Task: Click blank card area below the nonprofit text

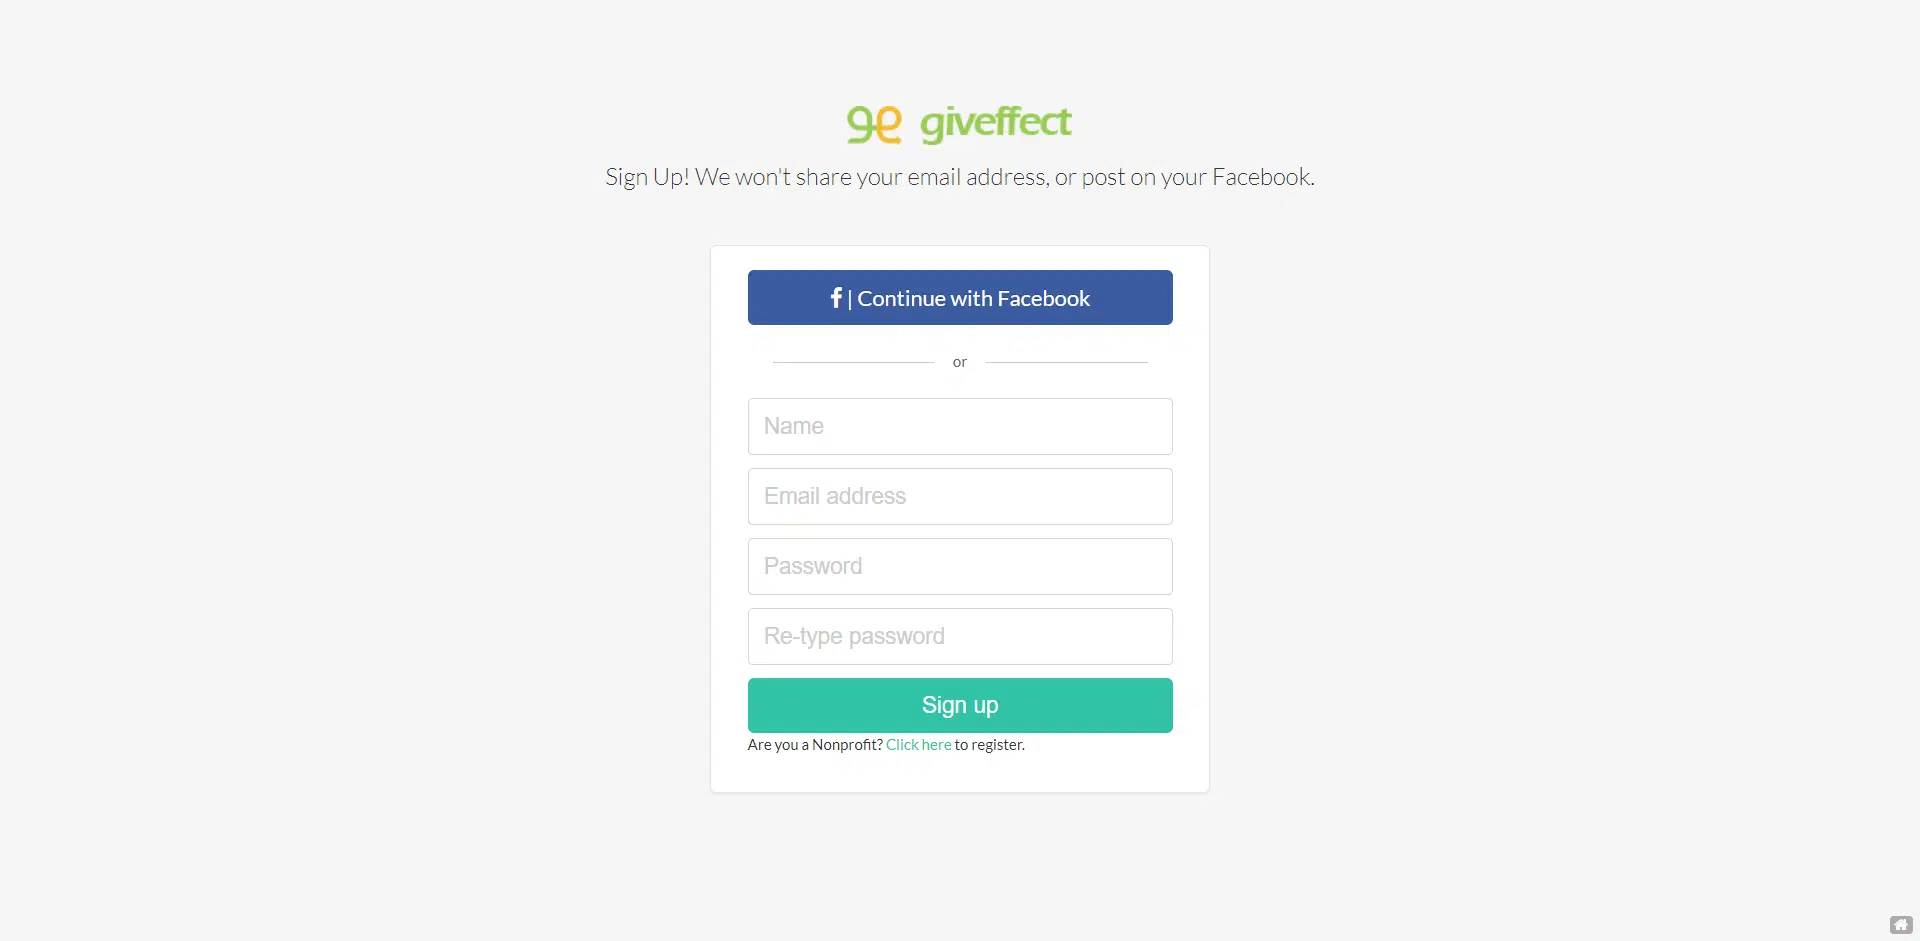Action: click(960, 774)
